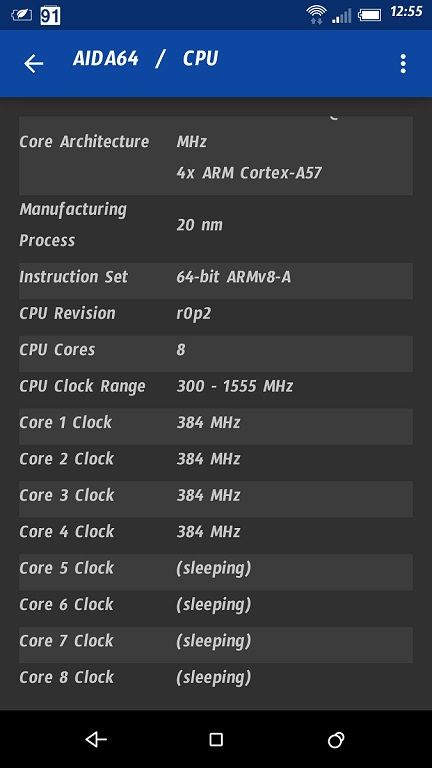Select the Core Architecture row

pos(216,156)
